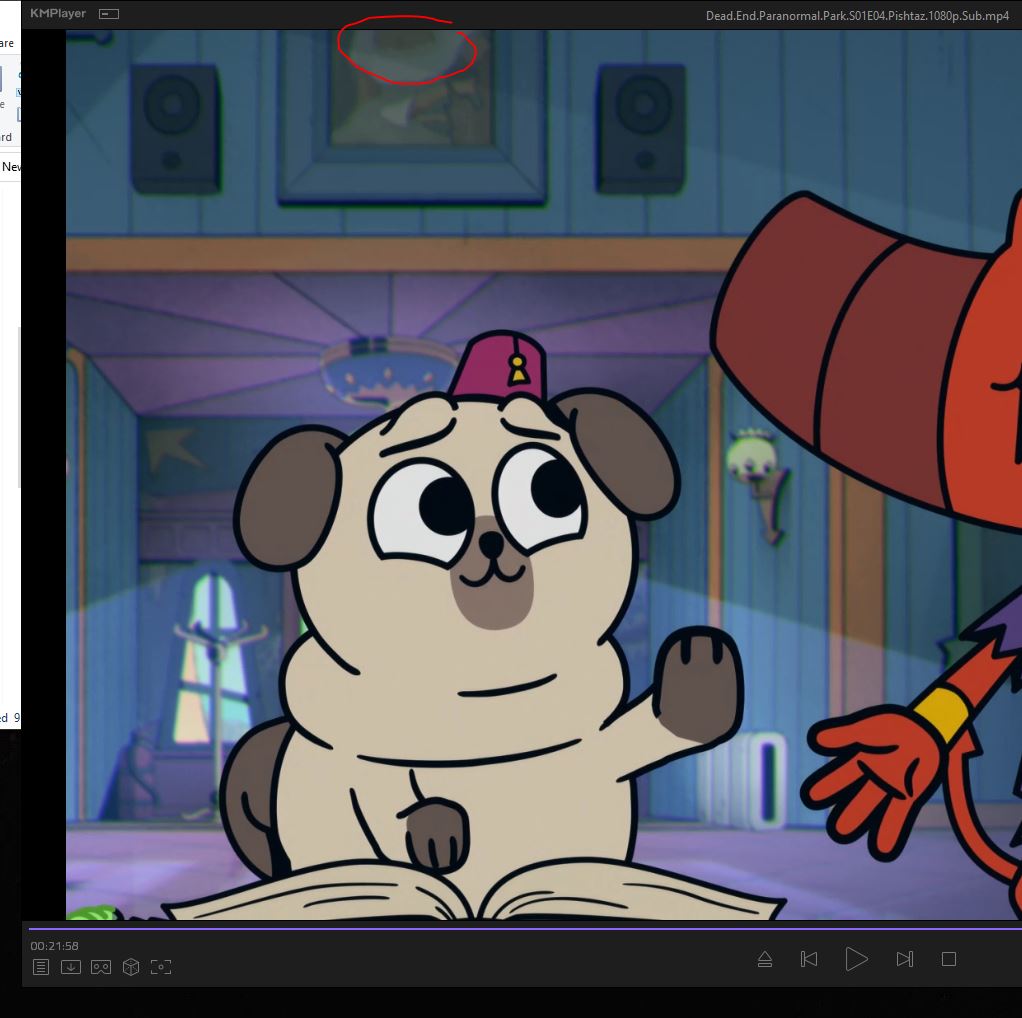This screenshot has width=1022, height=1018.
Task: Click the download video icon
Action: point(70,967)
